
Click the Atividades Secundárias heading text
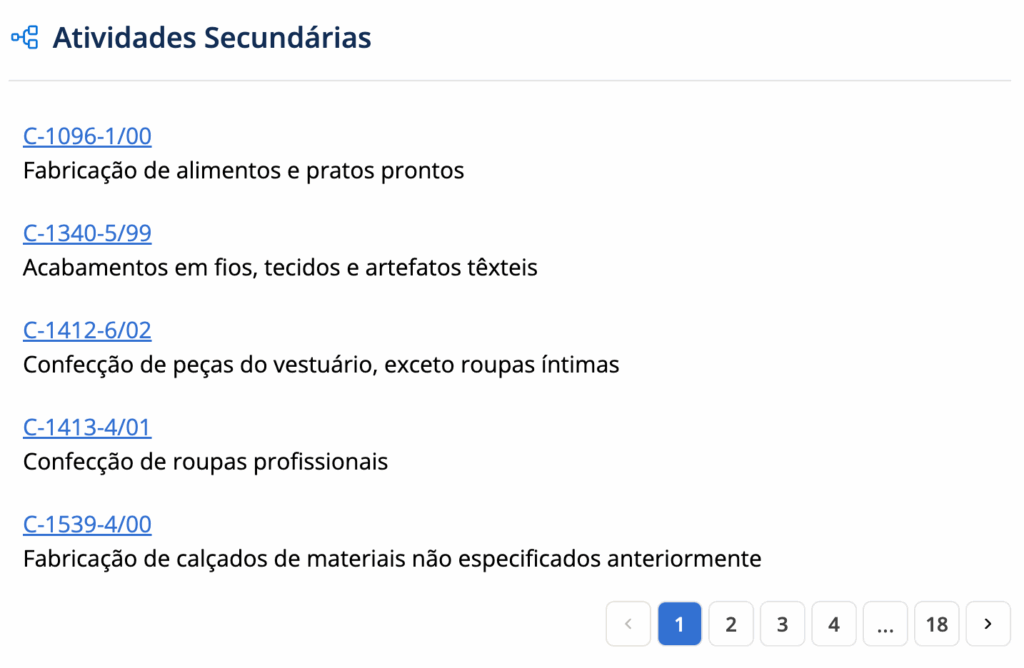(211, 38)
